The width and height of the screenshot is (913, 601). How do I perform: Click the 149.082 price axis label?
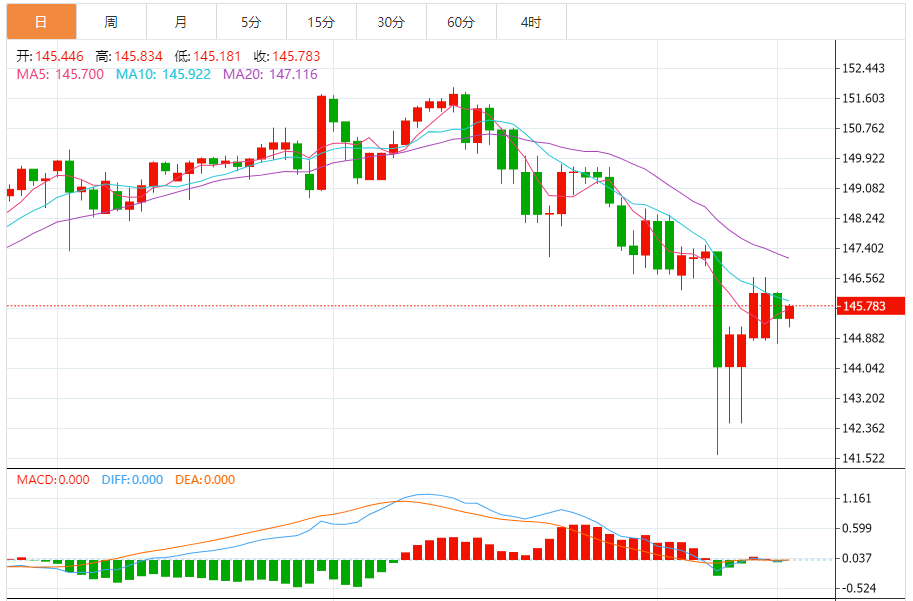point(864,188)
